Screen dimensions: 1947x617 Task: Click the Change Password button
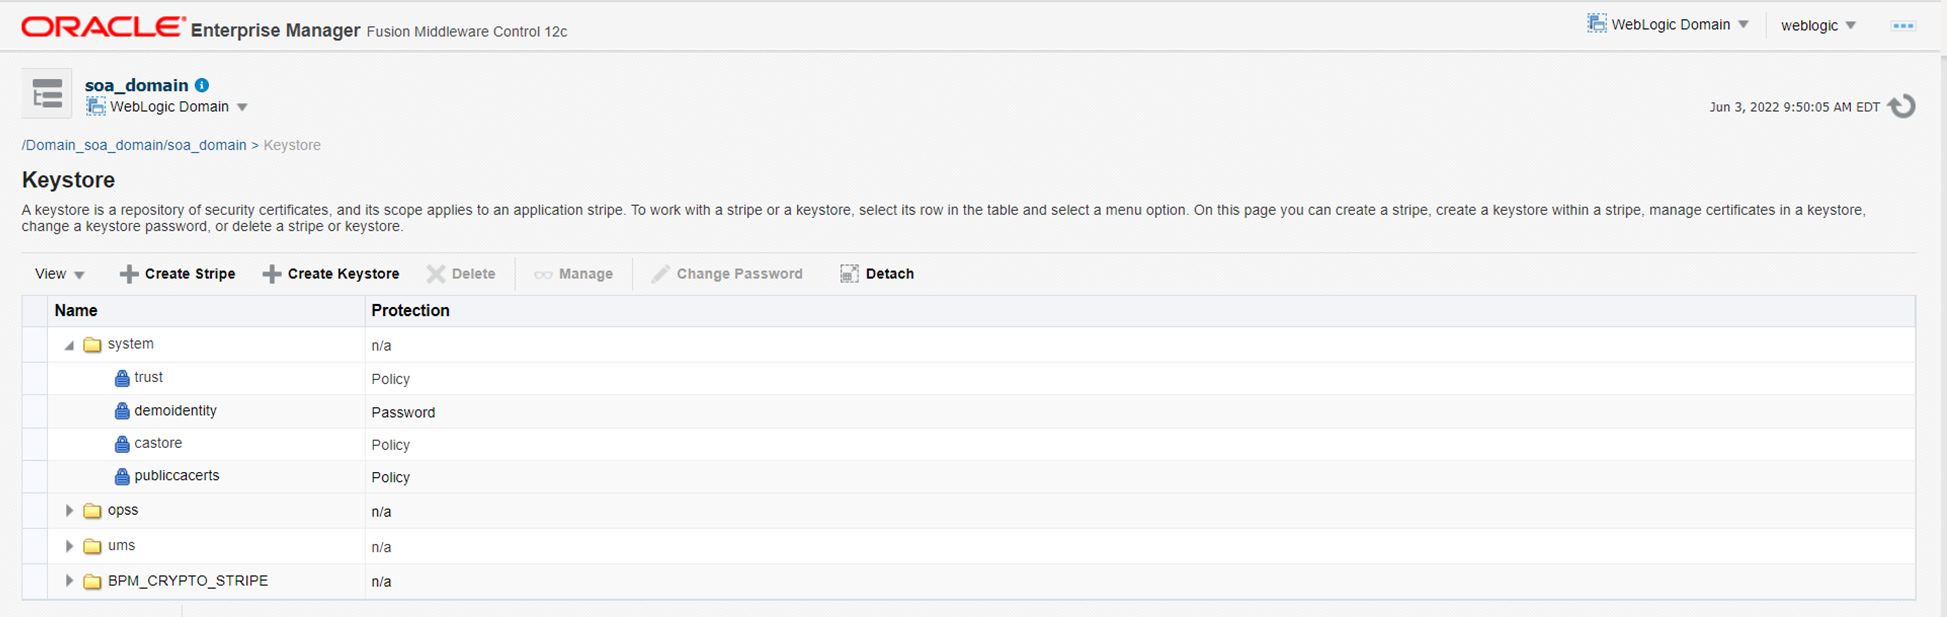pos(727,274)
